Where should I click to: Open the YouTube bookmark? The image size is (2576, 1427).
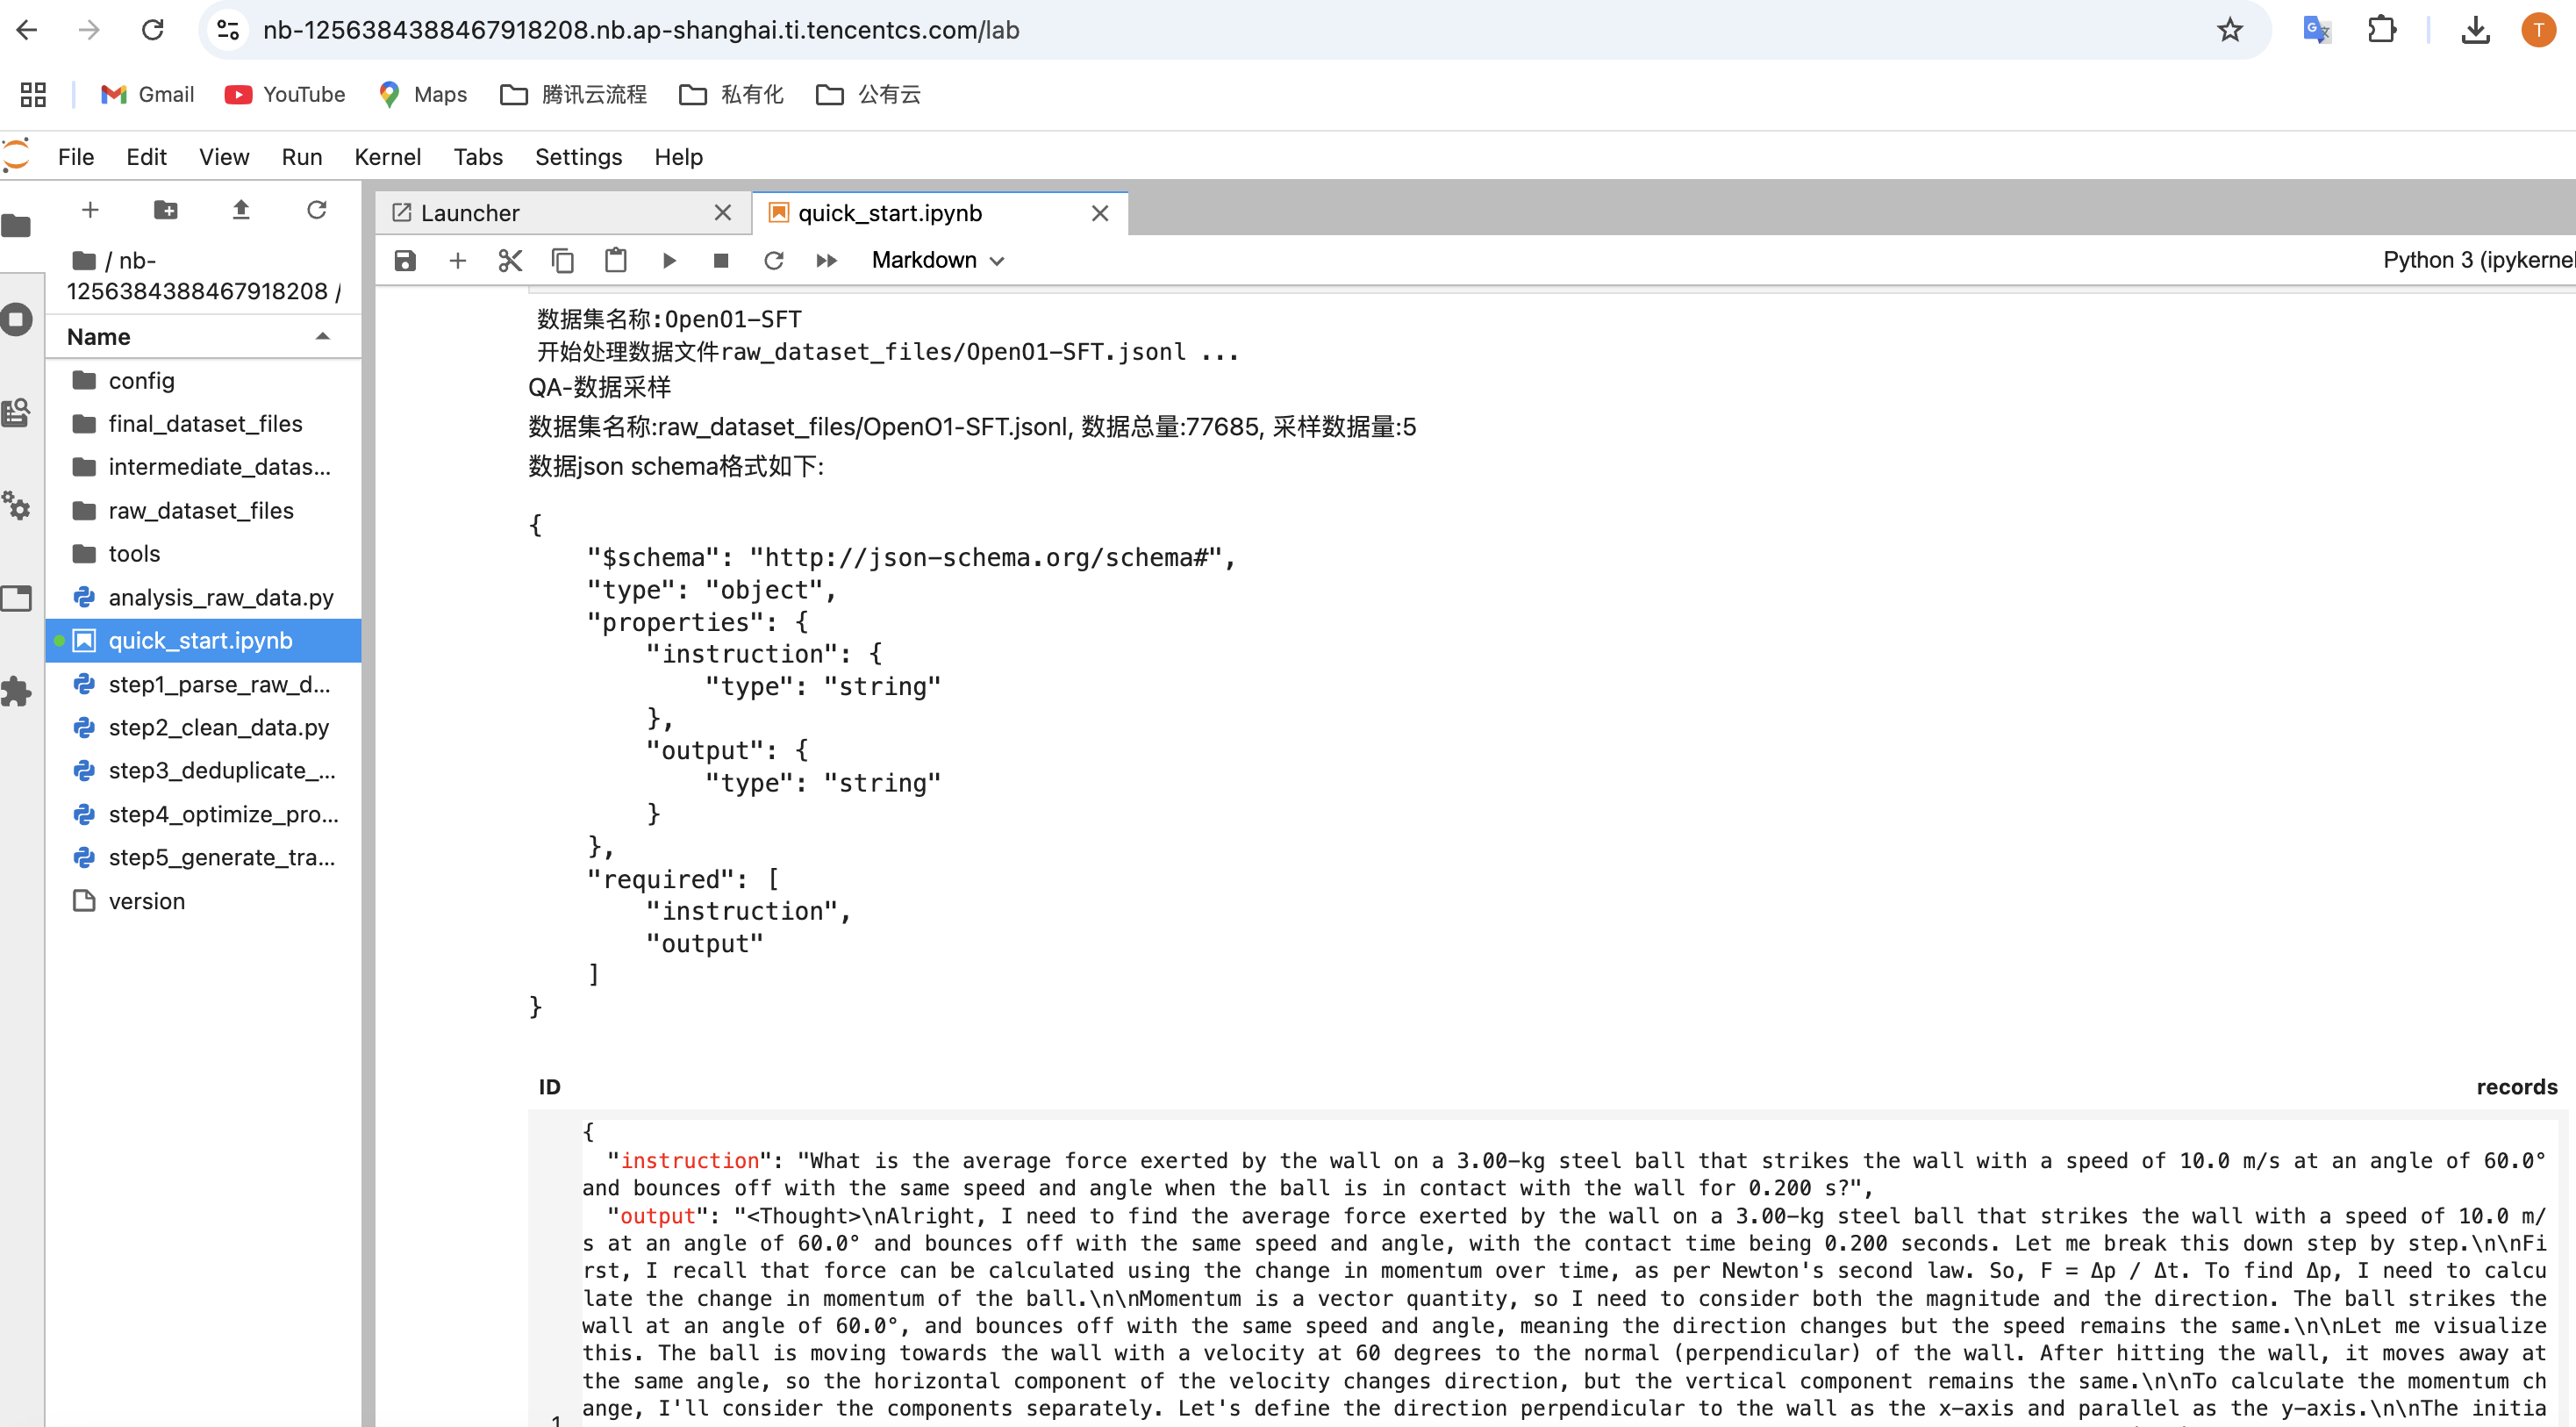(285, 94)
